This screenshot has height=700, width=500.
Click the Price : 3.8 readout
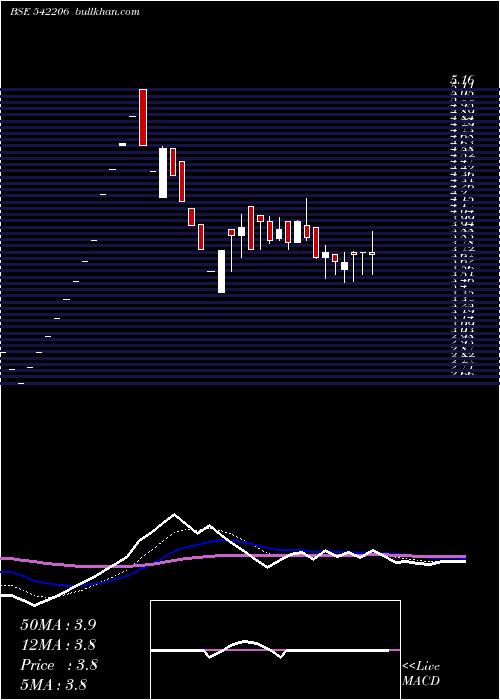point(59,665)
